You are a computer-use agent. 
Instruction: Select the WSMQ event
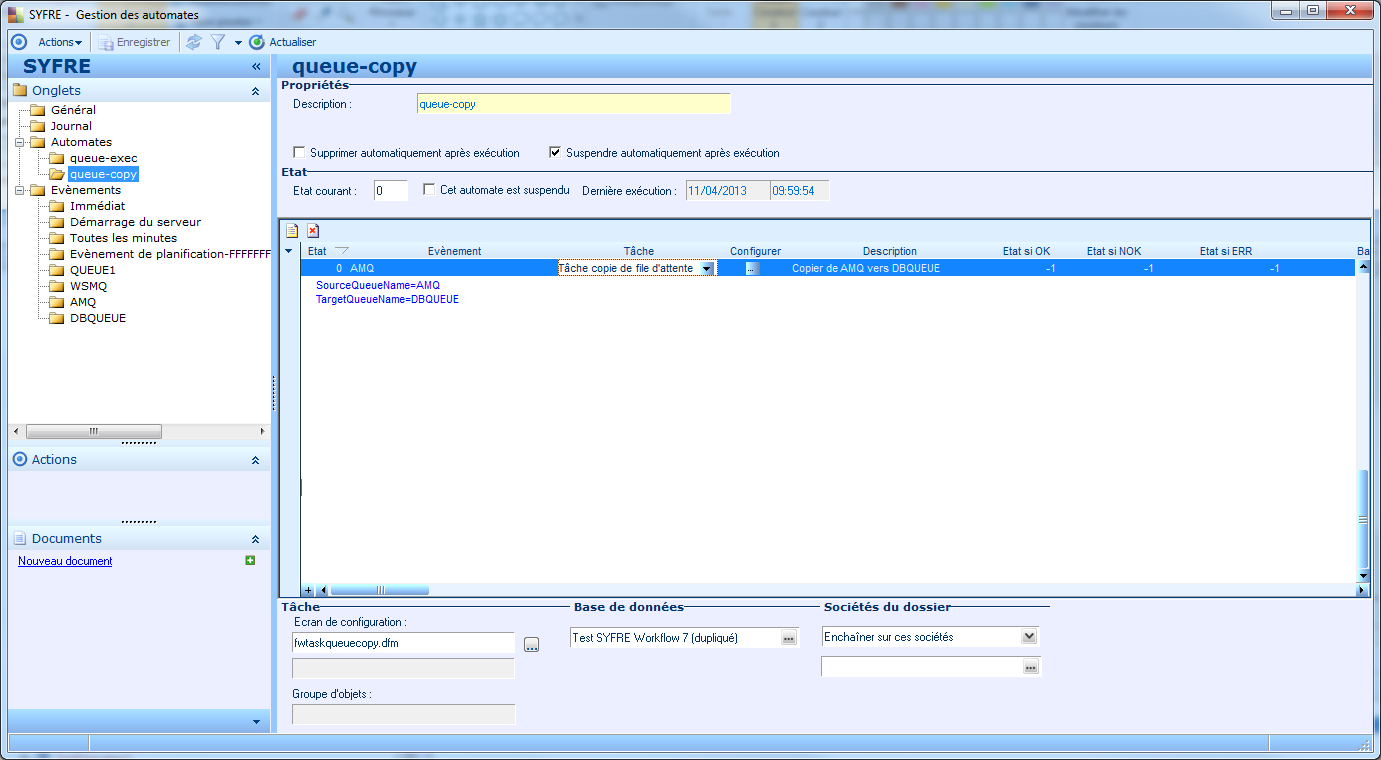click(x=88, y=286)
